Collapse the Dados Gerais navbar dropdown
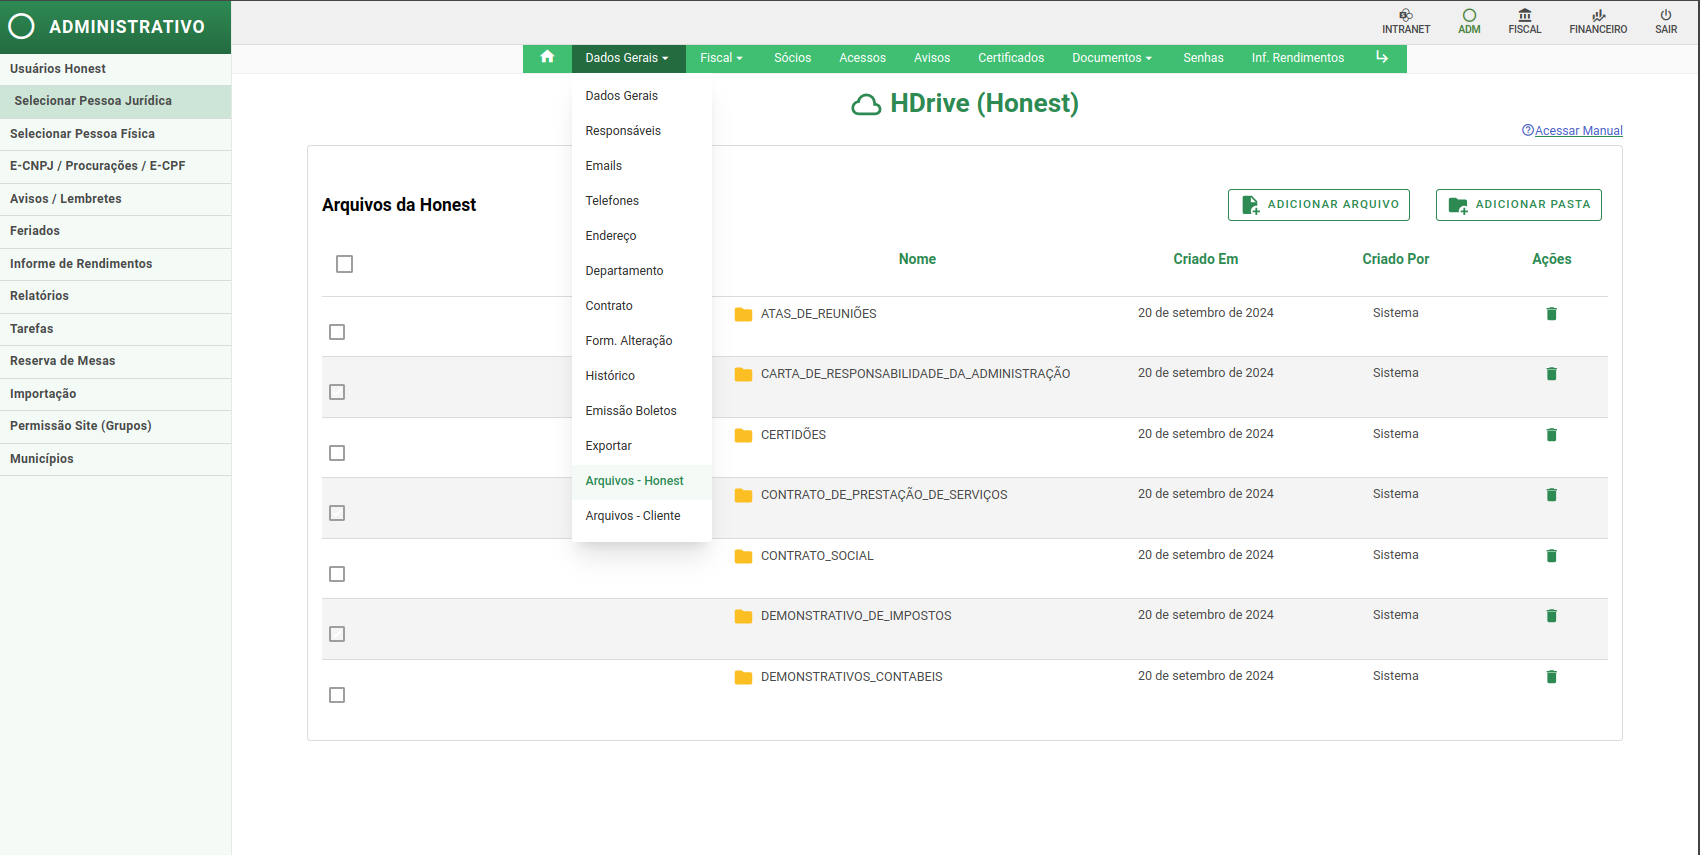Image resolution: width=1700 pixels, height=855 pixels. pyautogui.click(x=628, y=58)
